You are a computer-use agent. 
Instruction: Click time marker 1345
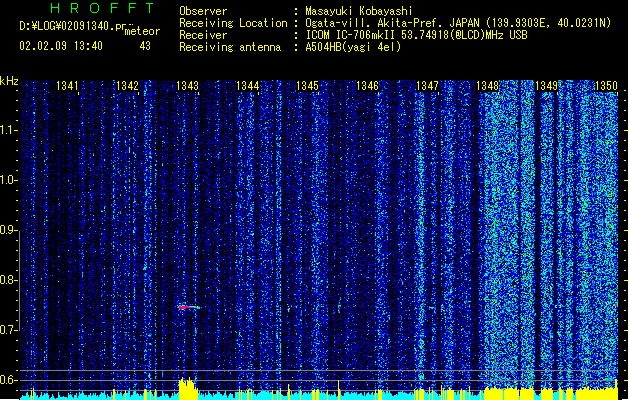[x=307, y=86]
